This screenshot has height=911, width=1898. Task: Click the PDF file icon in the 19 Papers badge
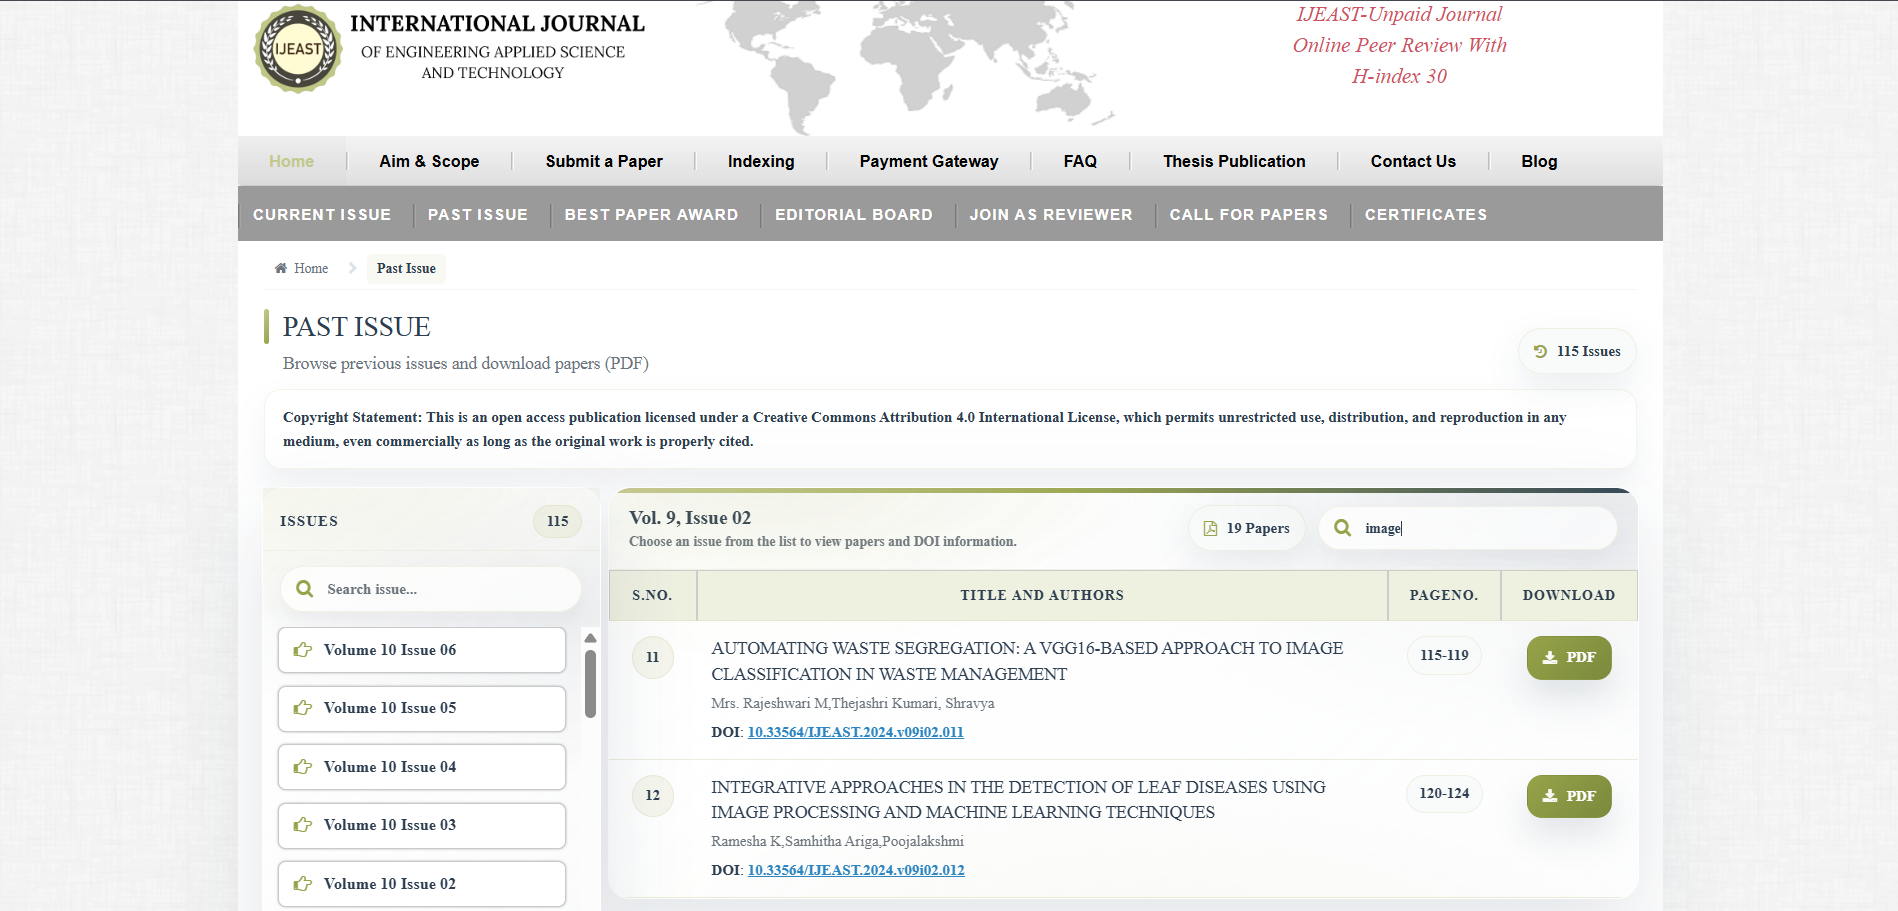[x=1211, y=528]
